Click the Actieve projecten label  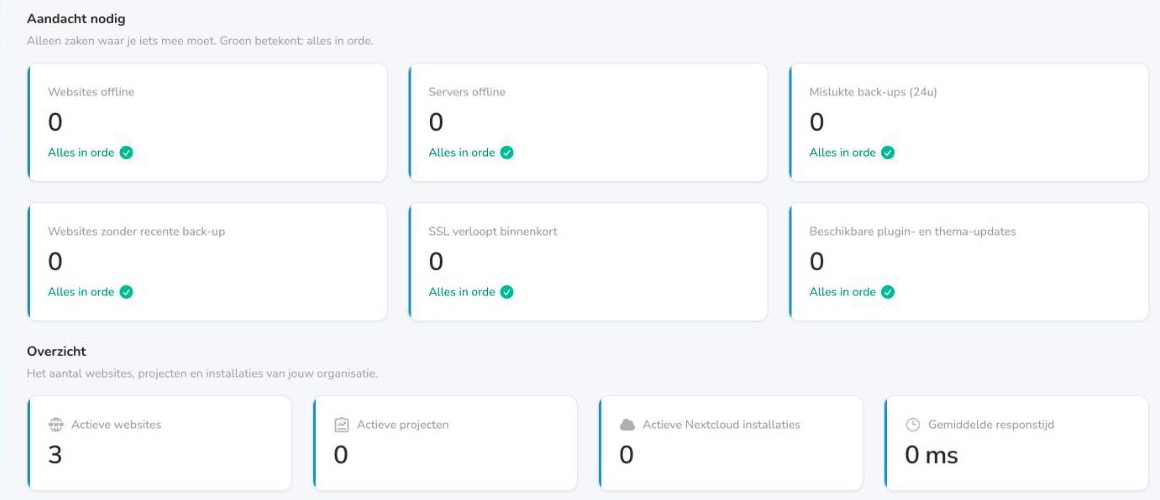[402, 425]
